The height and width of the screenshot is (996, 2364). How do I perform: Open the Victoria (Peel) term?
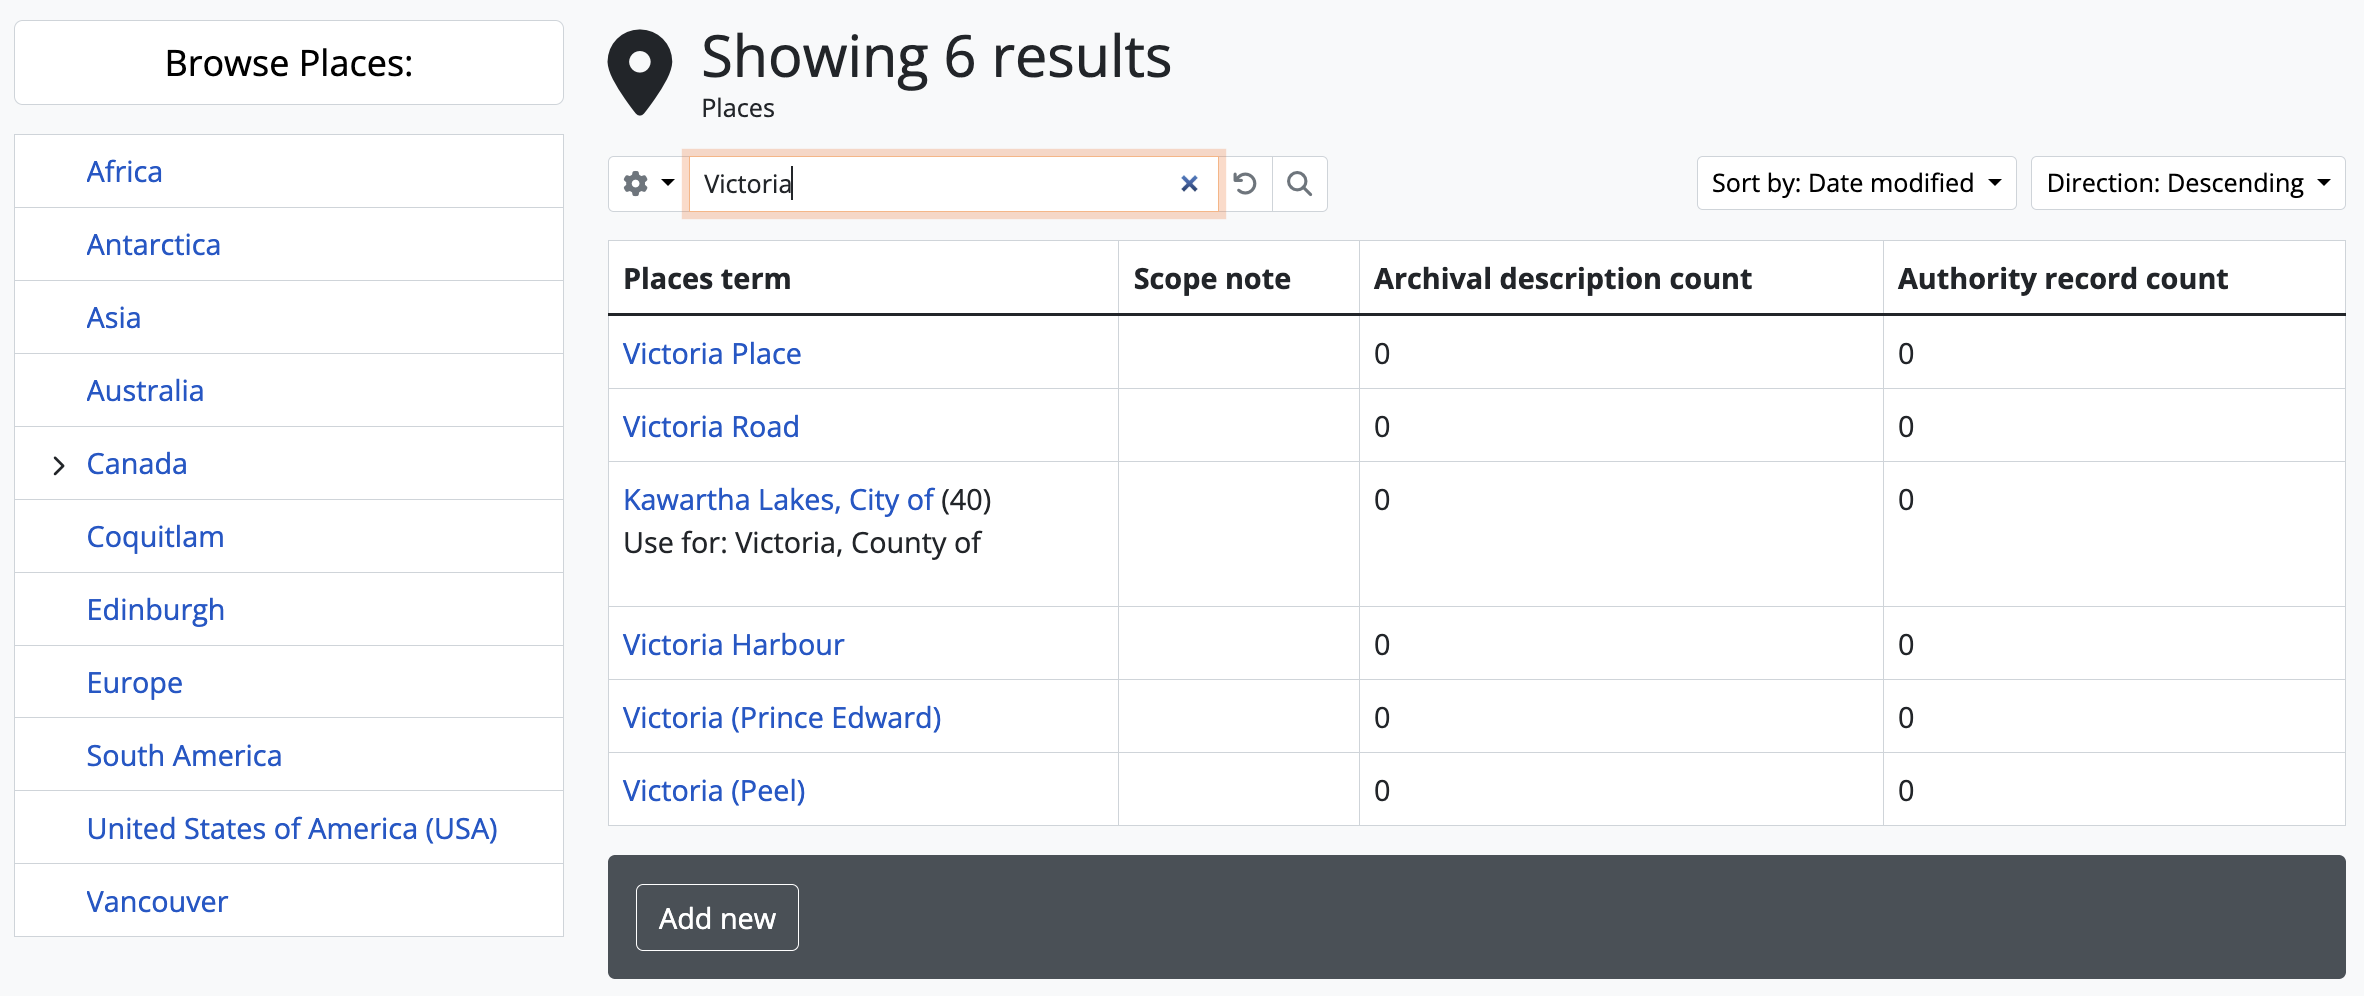click(713, 791)
